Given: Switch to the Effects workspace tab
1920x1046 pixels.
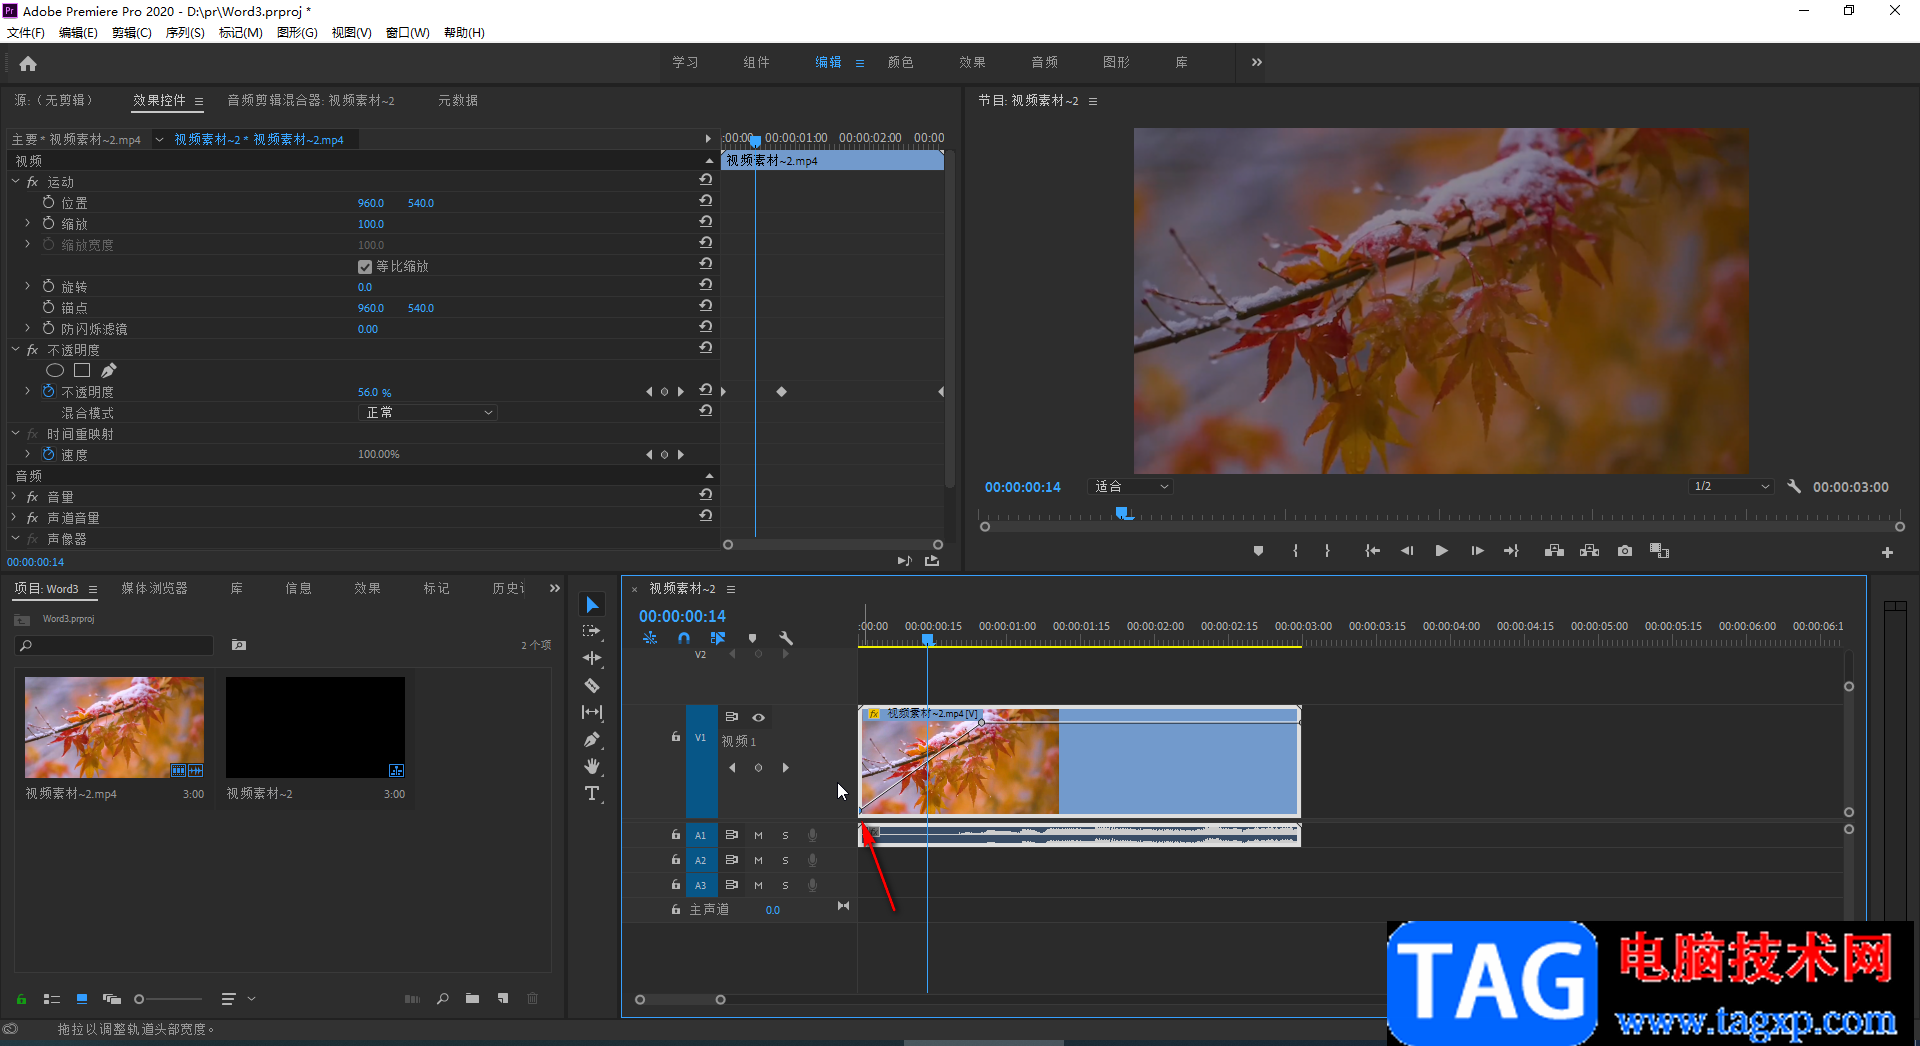Looking at the screenshot, I should coord(972,62).
